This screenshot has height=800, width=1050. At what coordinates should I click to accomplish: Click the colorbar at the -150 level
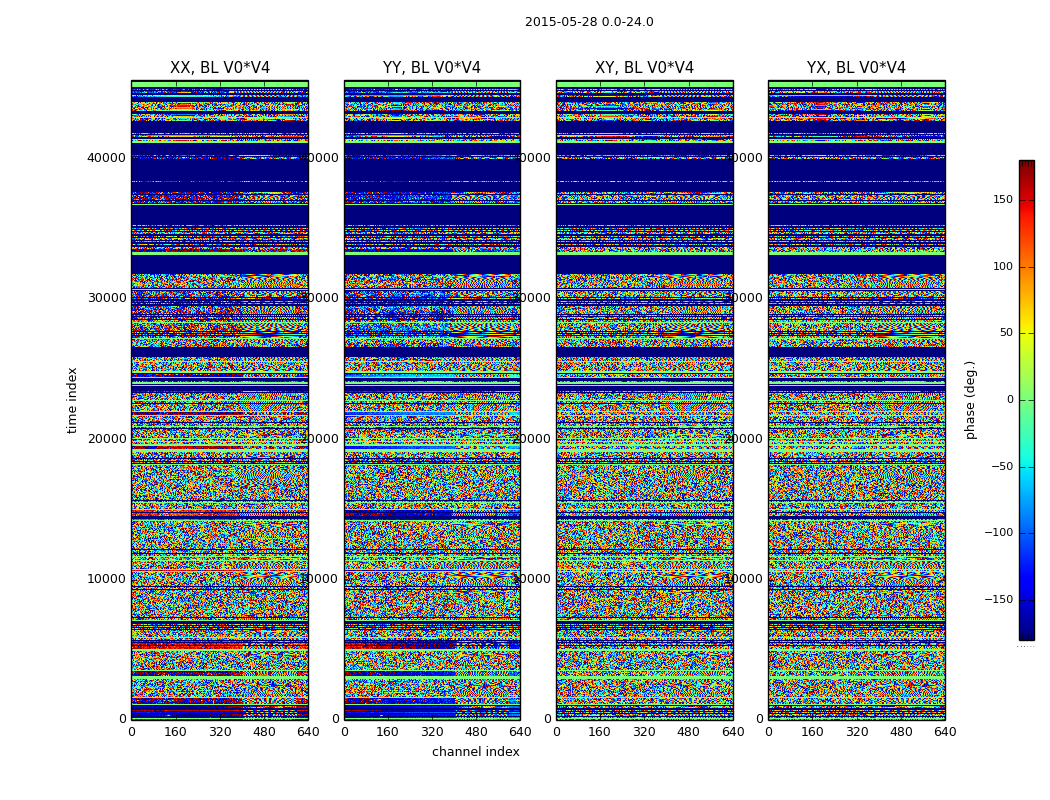1027,599
